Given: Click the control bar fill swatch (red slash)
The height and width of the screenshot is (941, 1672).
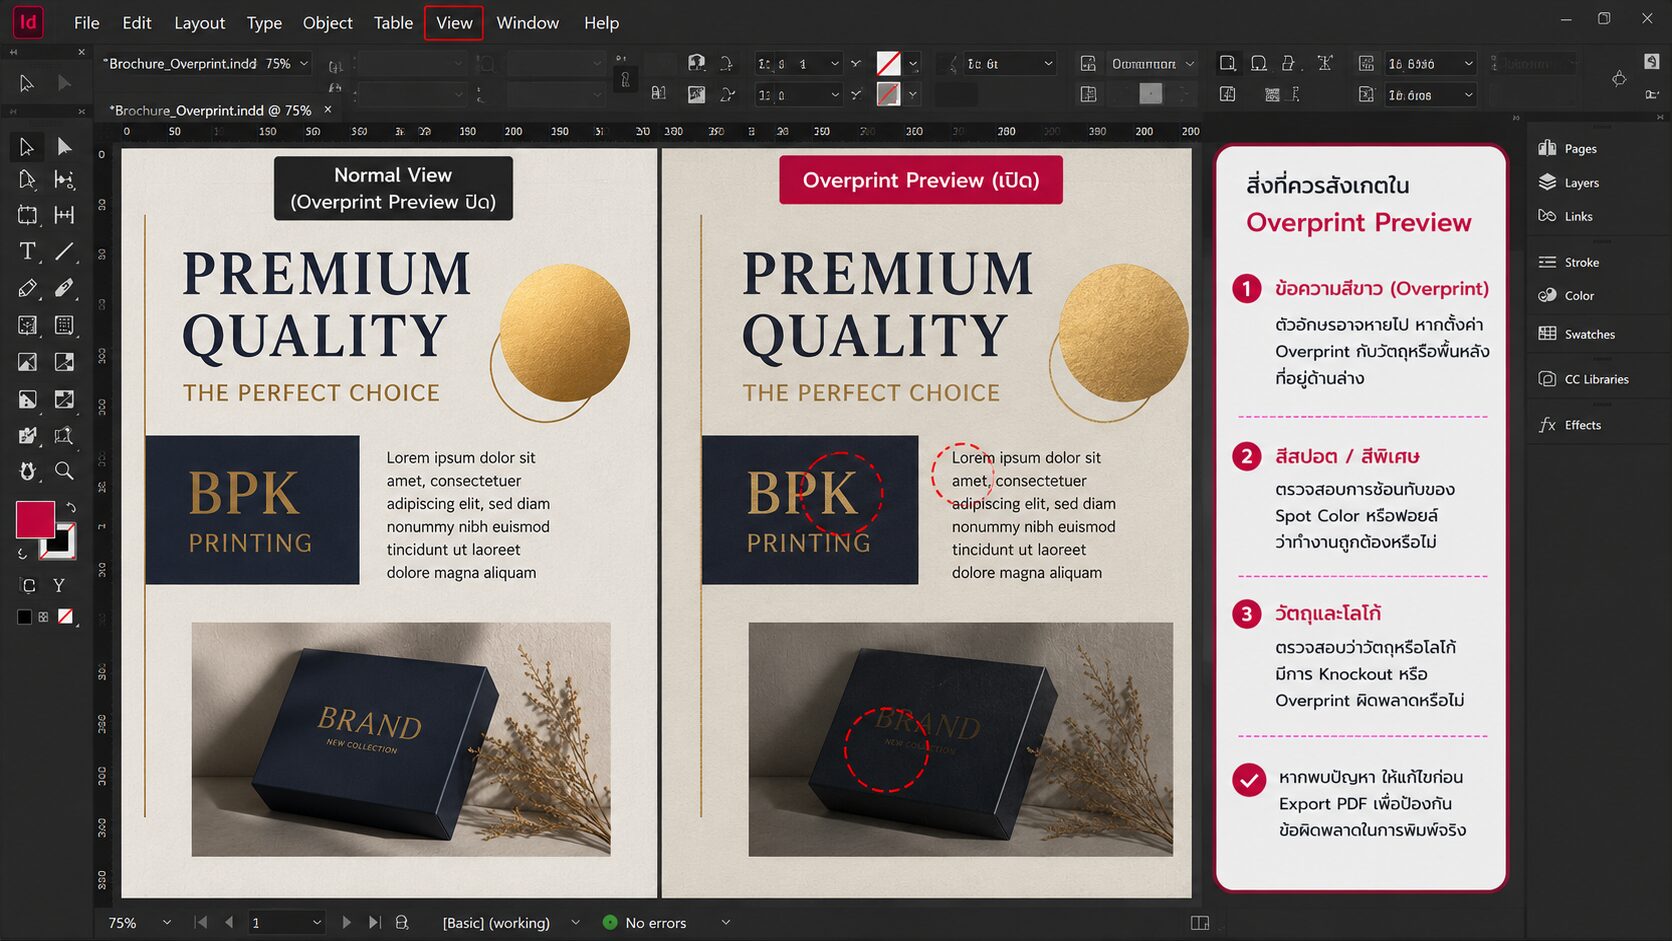Looking at the screenshot, I should (x=888, y=63).
